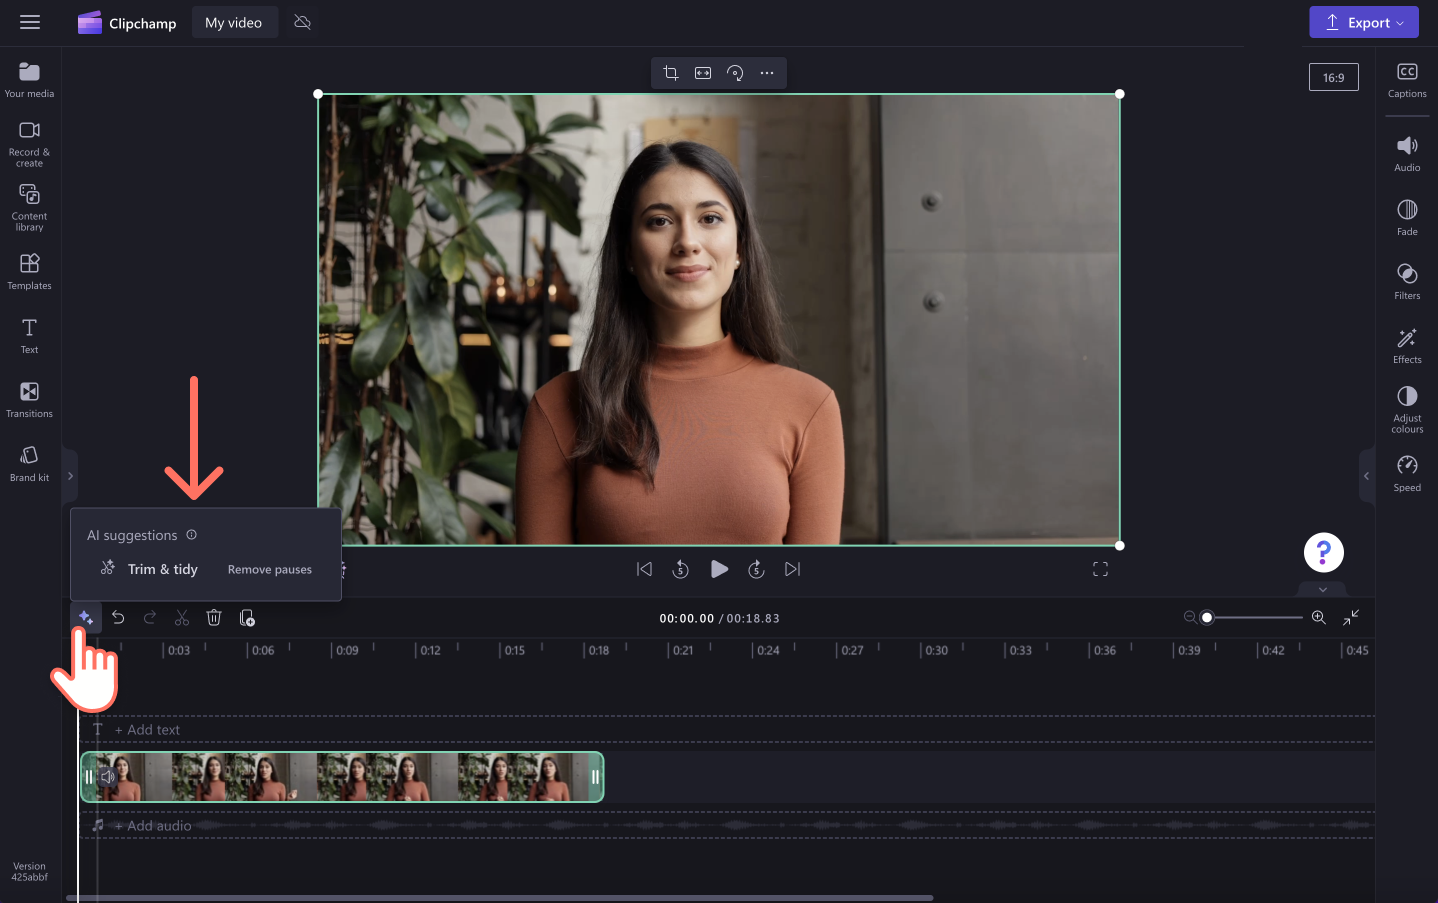The height and width of the screenshot is (903, 1438).
Task: Select the Crop tool above preview
Action: pos(671,73)
